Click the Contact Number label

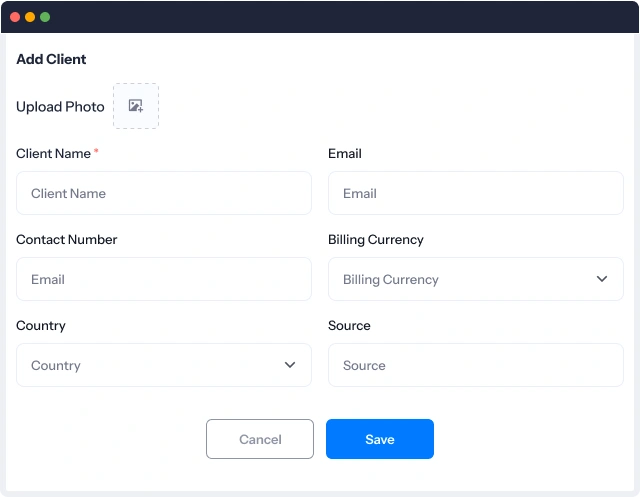[x=67, y=240]
